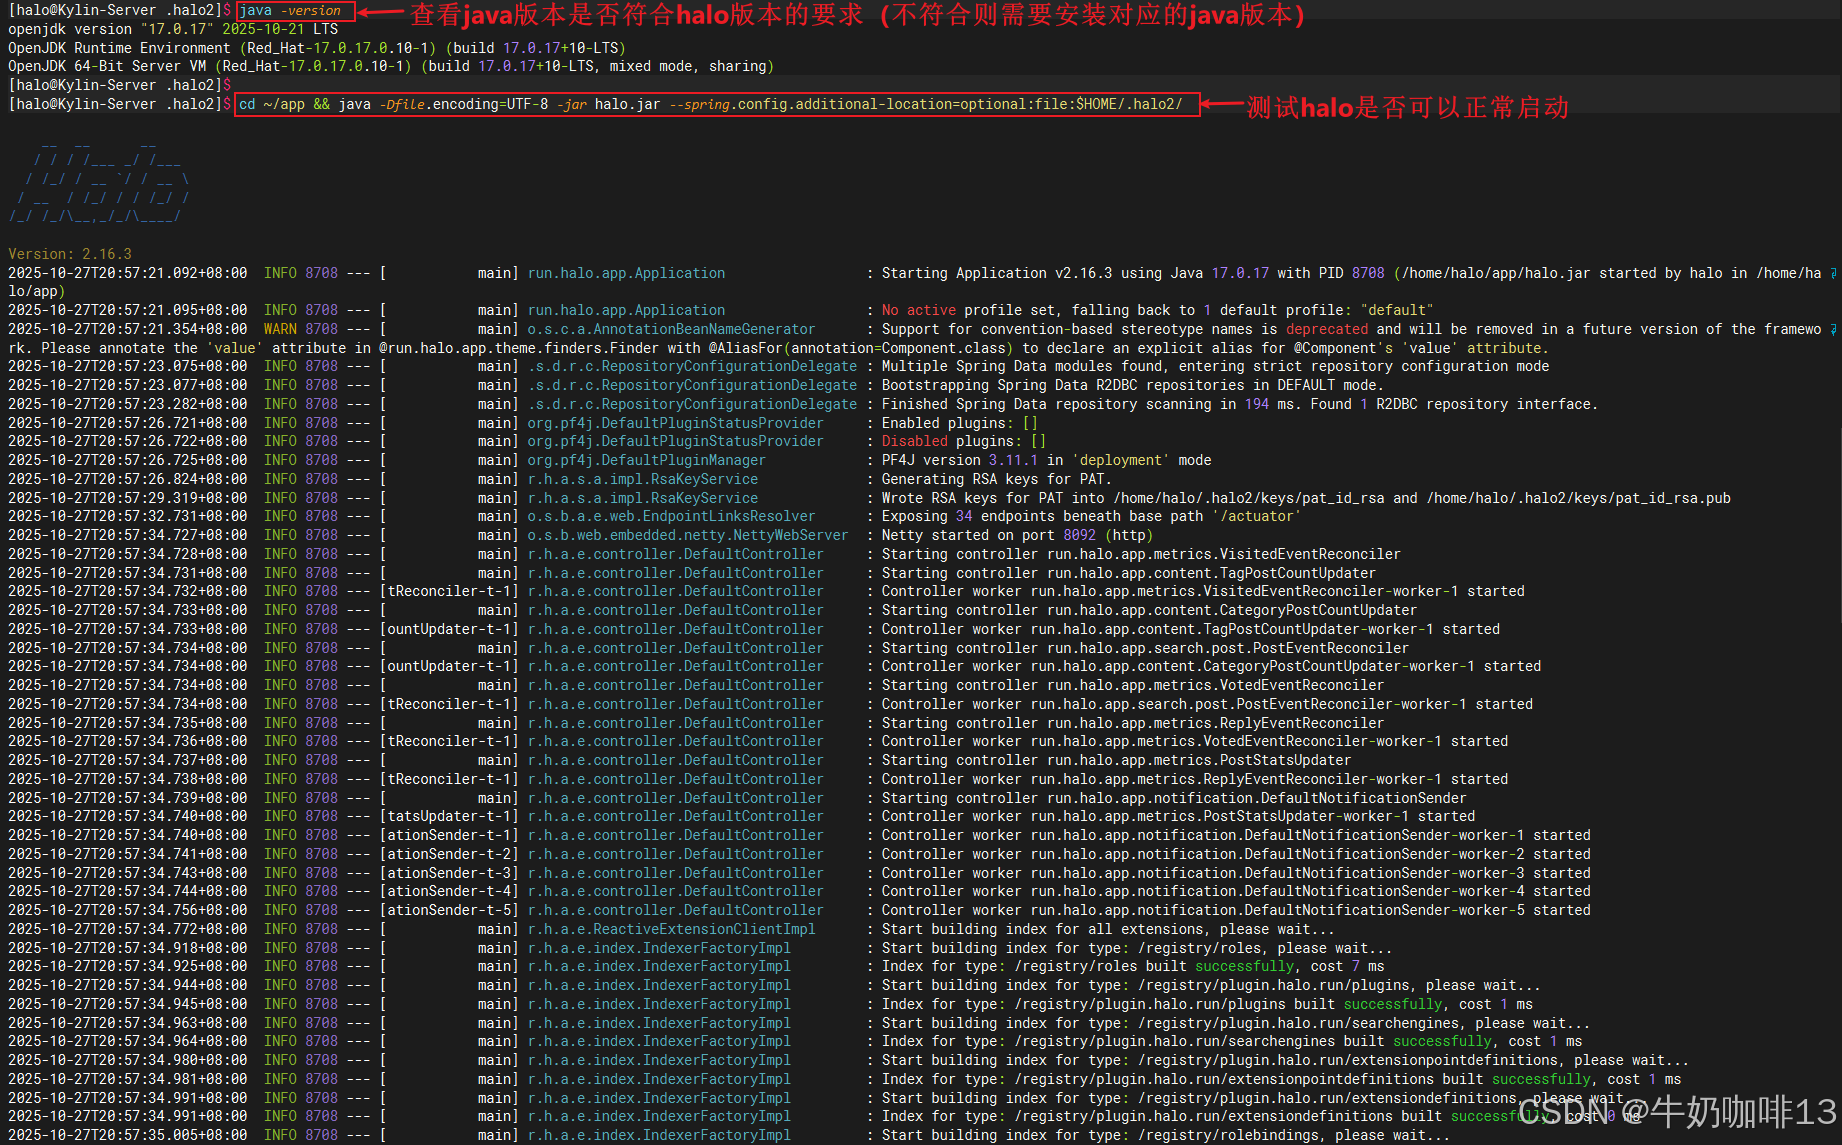
Task: Click 'Wrote RSA keys for PAT' message
Action: (x=1306, y=498)
